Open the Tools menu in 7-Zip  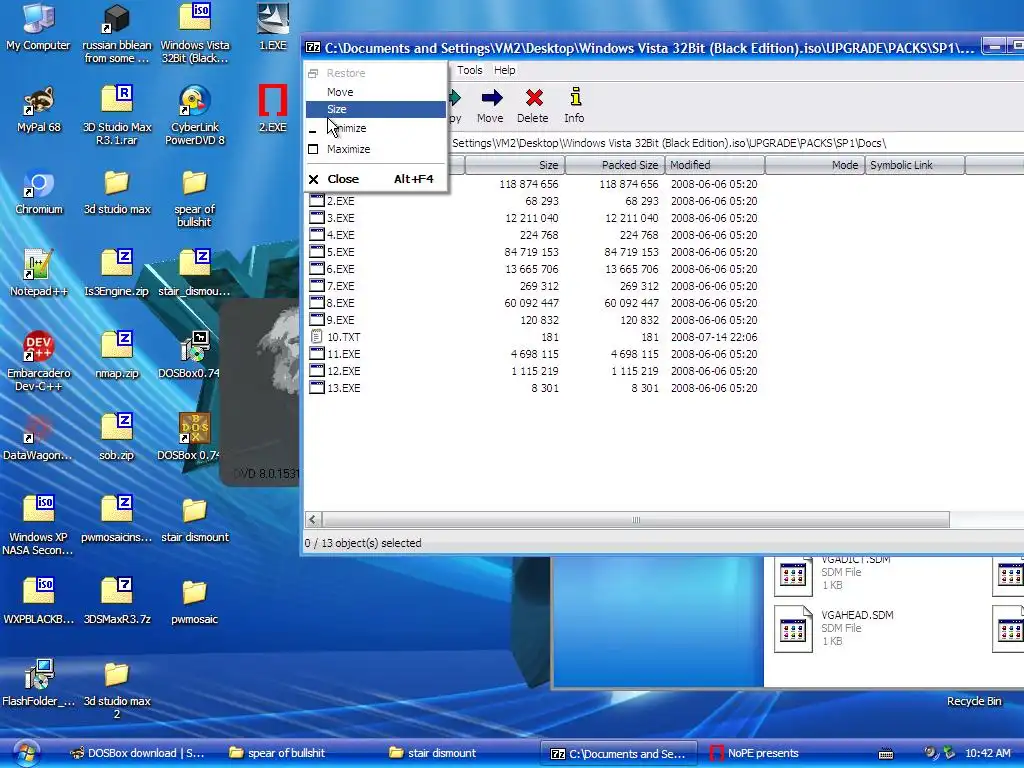click(x=470, y=70)
